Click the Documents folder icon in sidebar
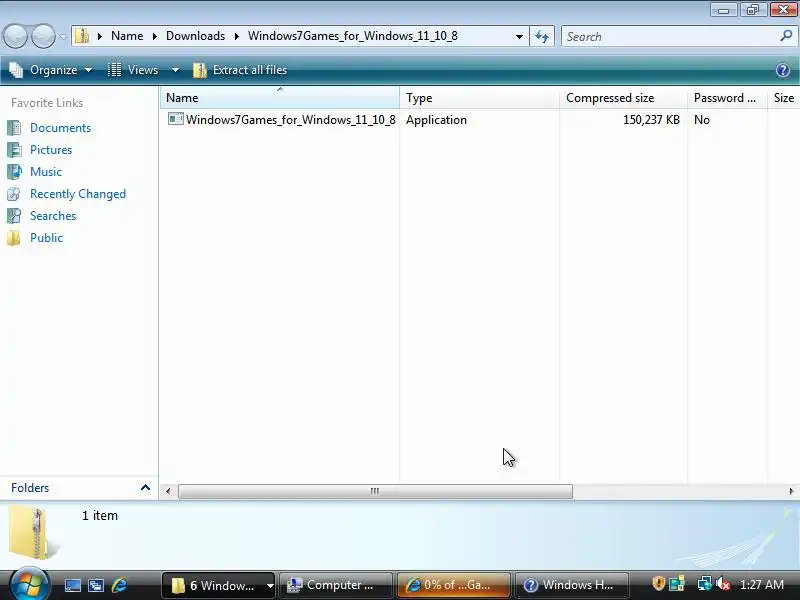This screenshot has height=600, width=800. click(14, 128)
